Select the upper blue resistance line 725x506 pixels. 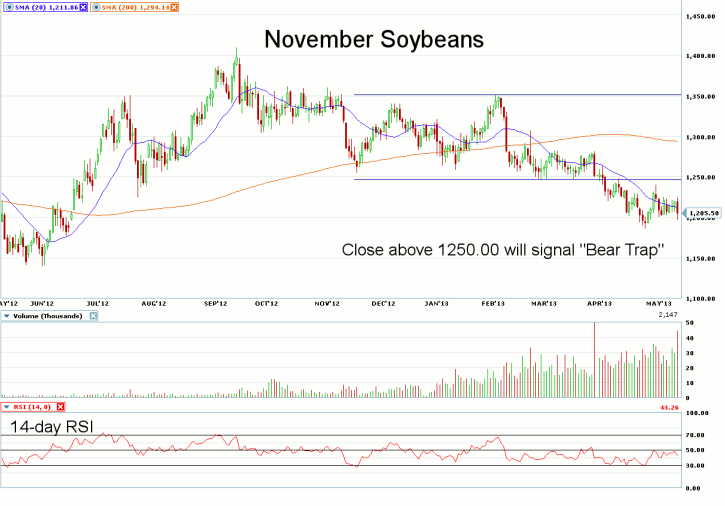pyautogui.click(x=520, y=95)
